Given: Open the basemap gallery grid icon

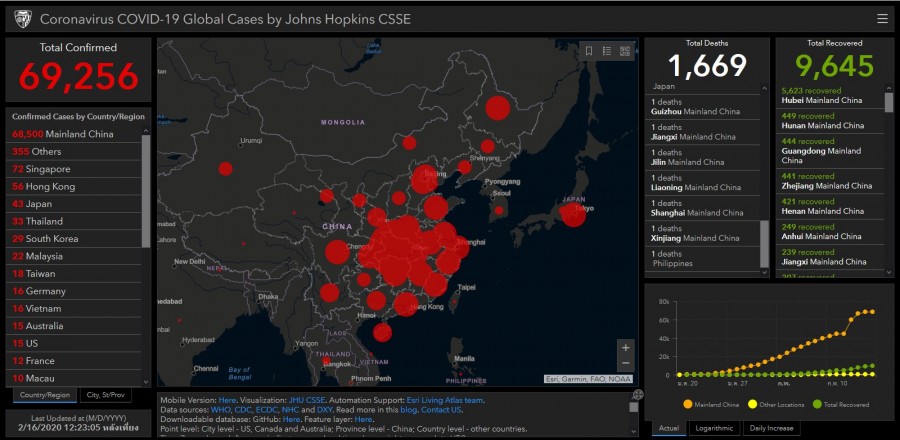Looking at the screenshot, I should click(x=625, y=51).
